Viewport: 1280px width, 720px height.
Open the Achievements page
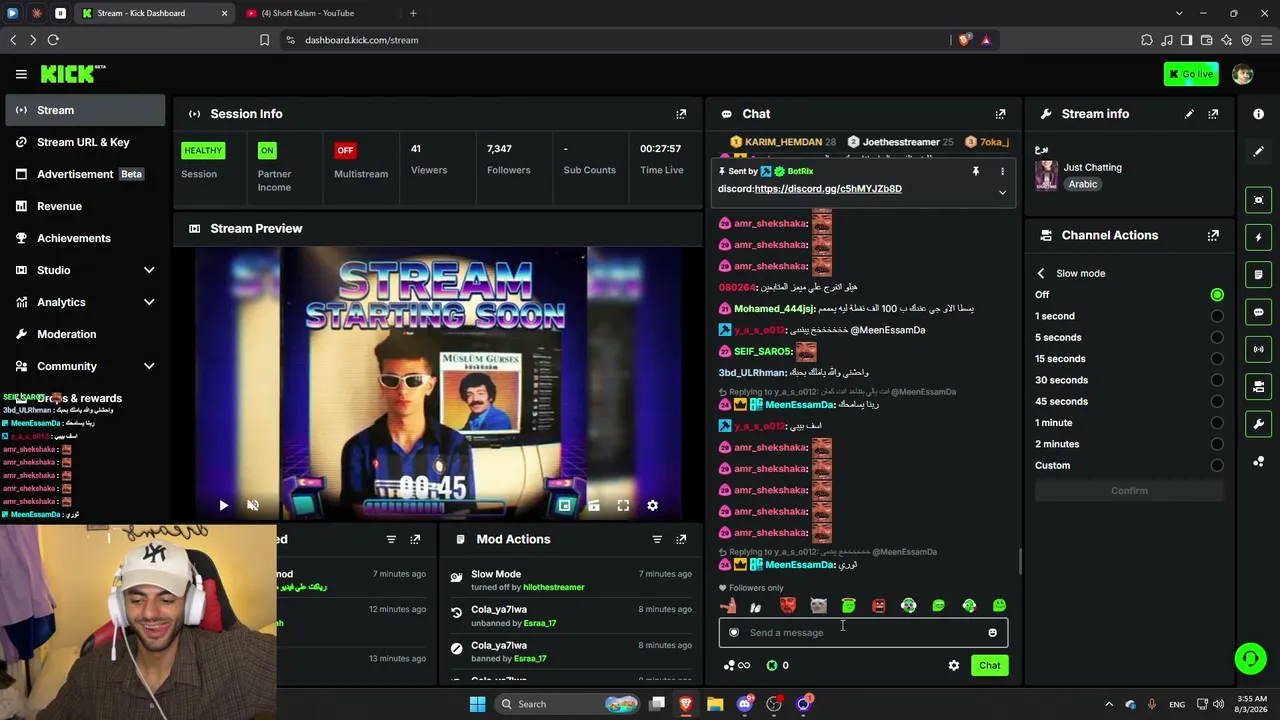(85, 238)
